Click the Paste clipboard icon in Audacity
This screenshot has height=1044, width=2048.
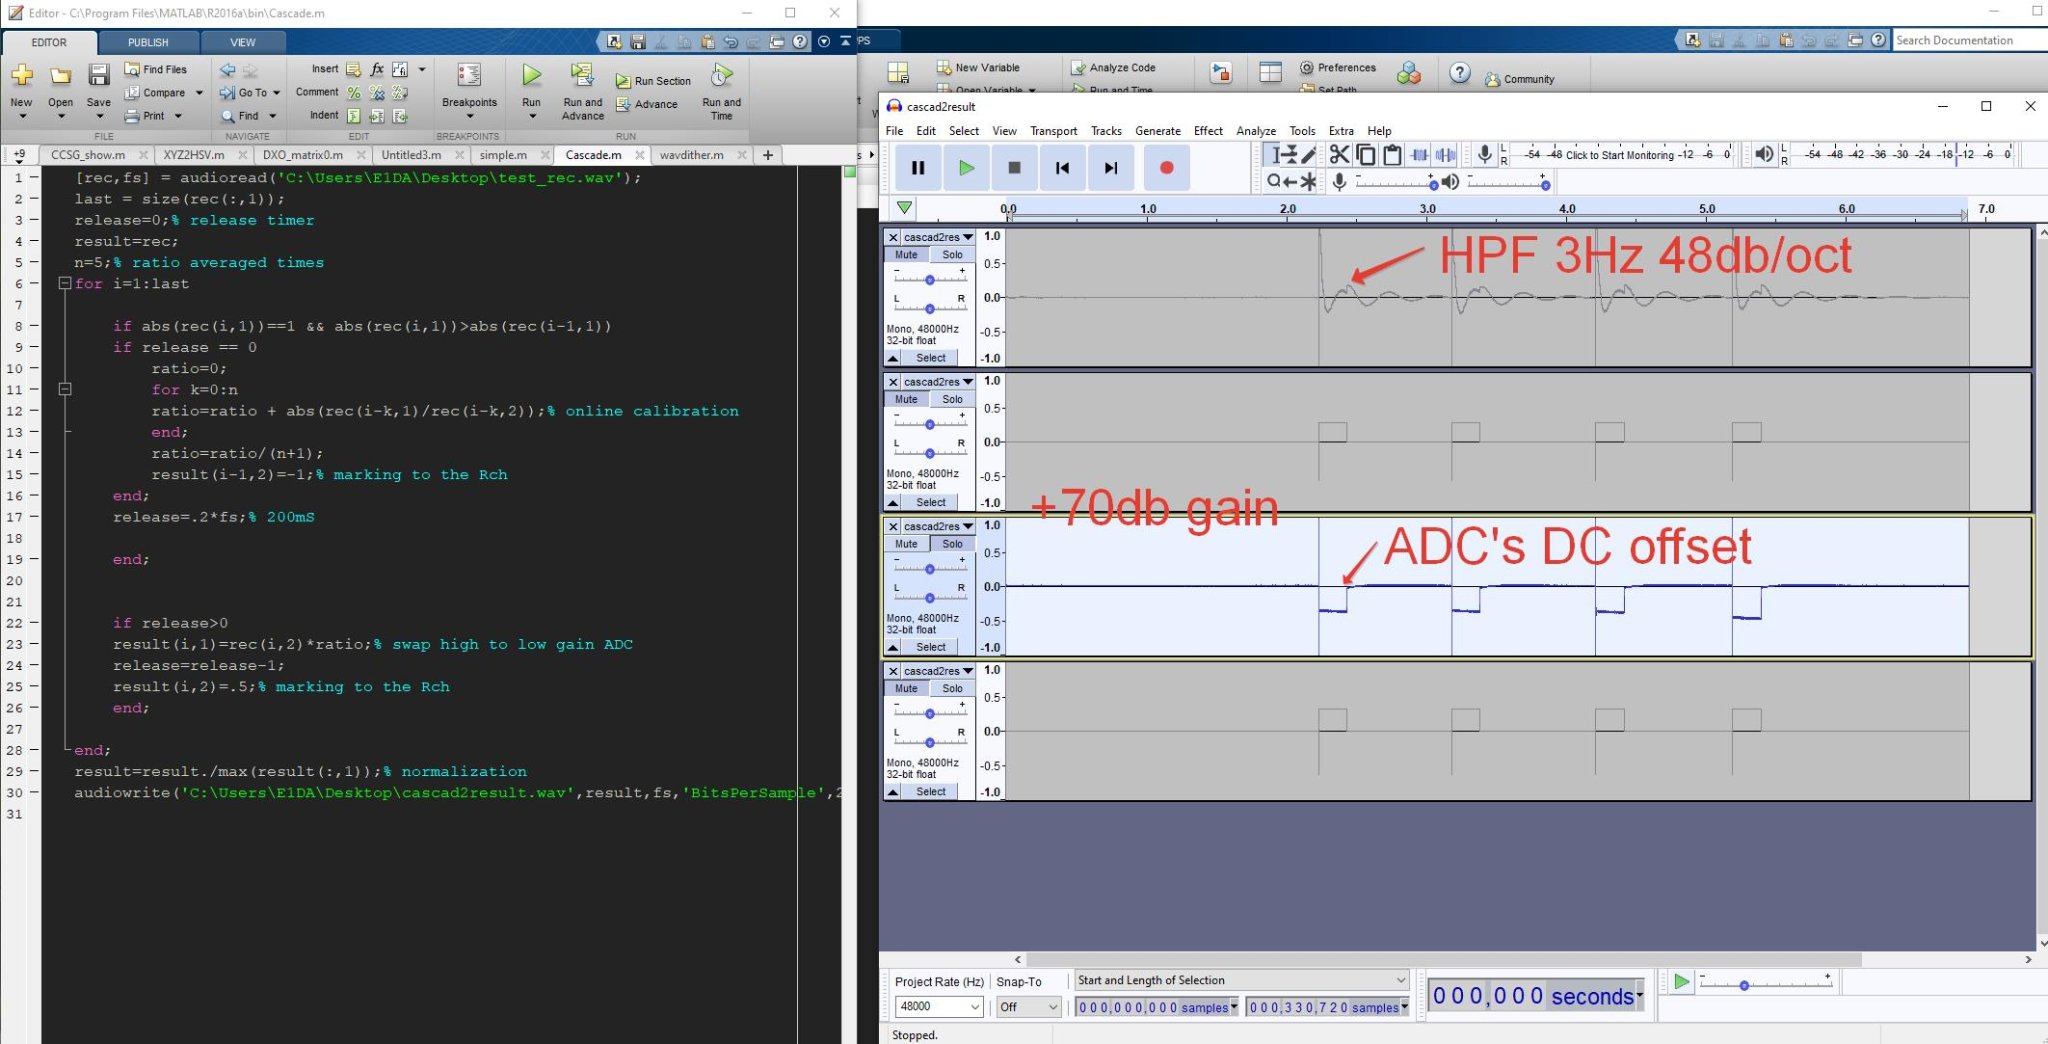(x=1391, y=154)
